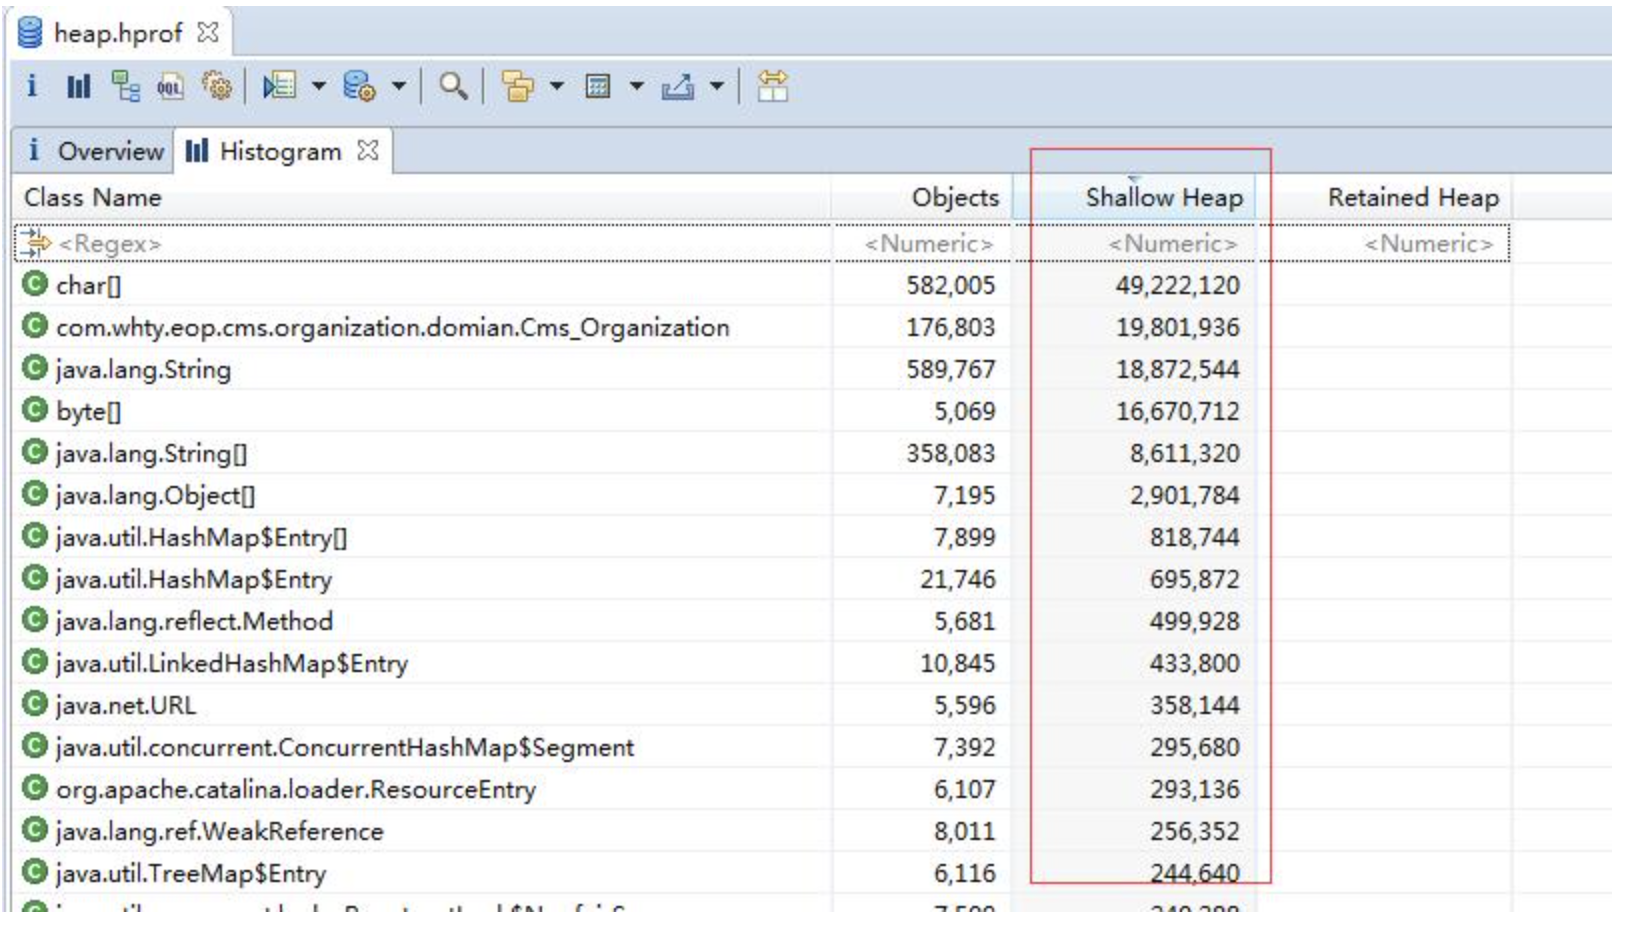Open the OQL query editor icon
Screen dimensions: 1632x946
170,87
